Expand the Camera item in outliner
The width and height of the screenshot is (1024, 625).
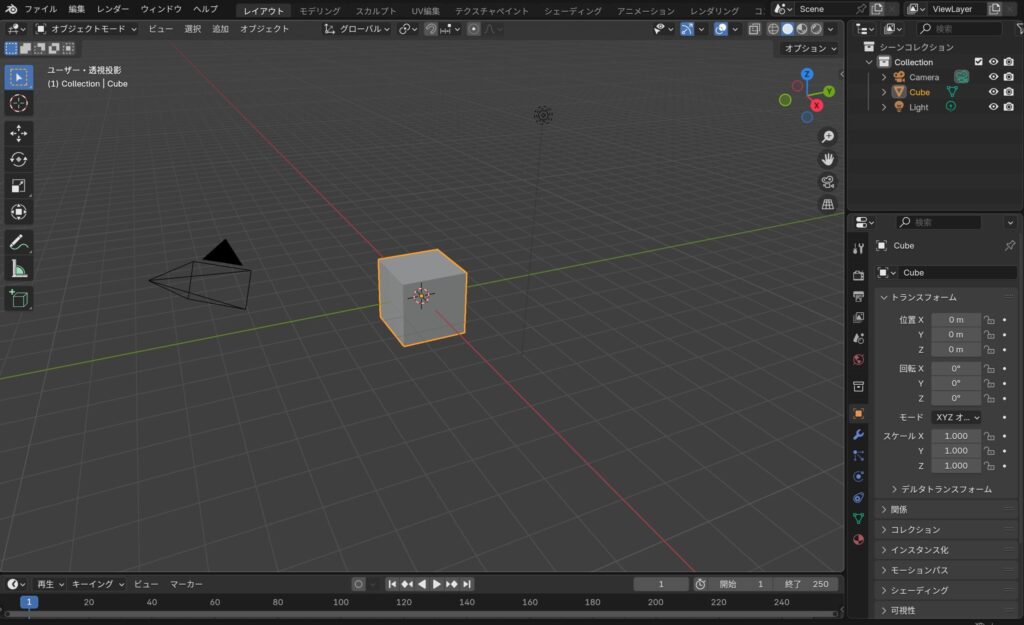pyautogui.click(x=884, y=77)
